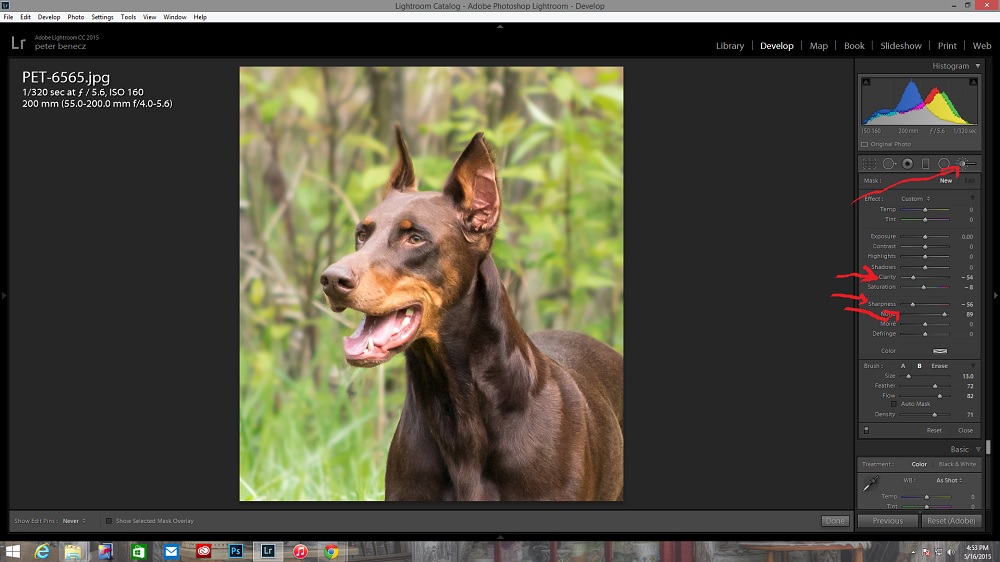This screenshot has height=562, width=1000.
Task: Switch to the Library module
Action: click(730, 46)
